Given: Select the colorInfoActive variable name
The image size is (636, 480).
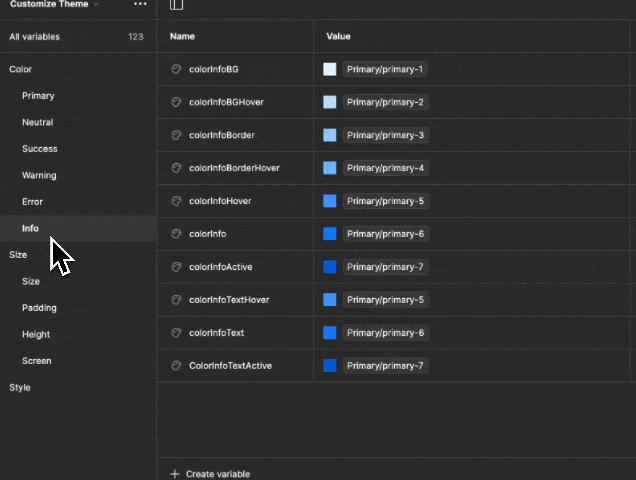Looking at the screenshot, I should (x=221, y=267).
